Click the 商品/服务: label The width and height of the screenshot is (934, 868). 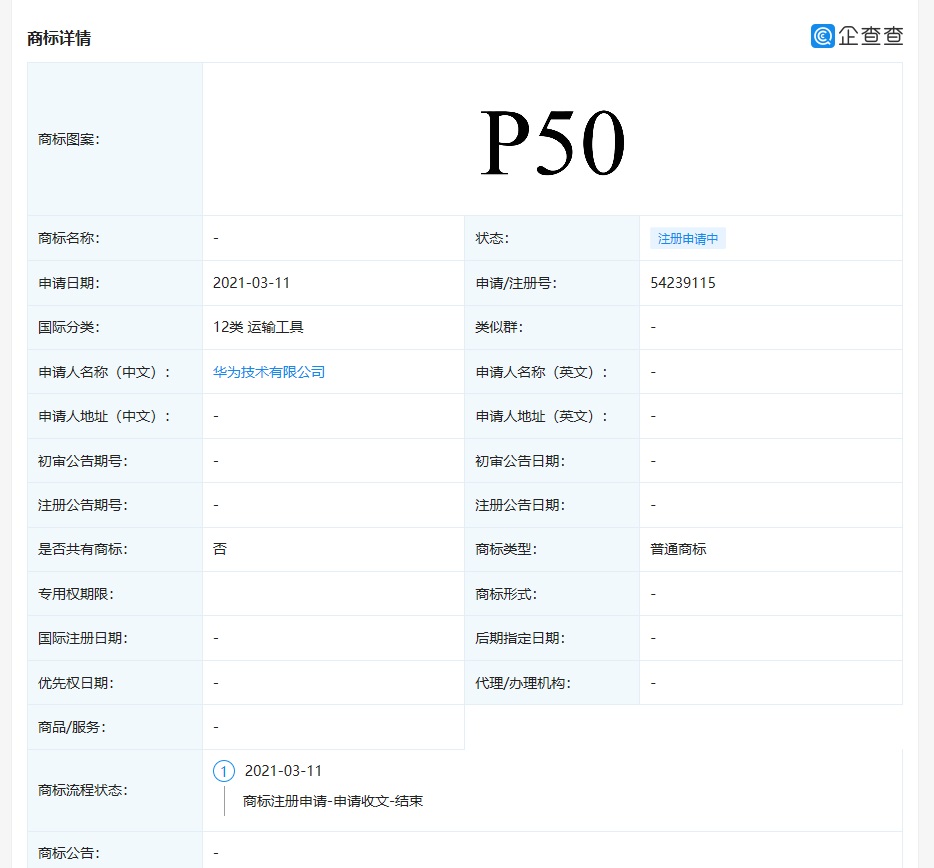click(x=71, y=727)
